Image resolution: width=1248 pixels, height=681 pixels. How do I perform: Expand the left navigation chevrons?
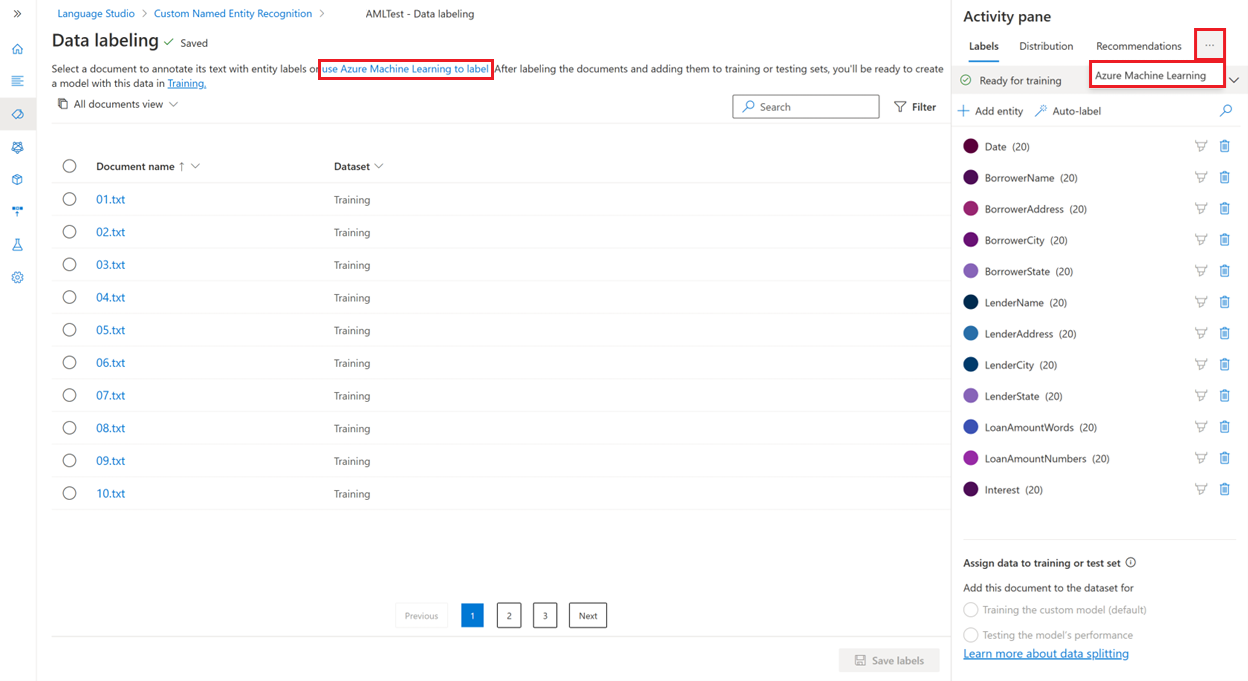(x=17, y=14)
